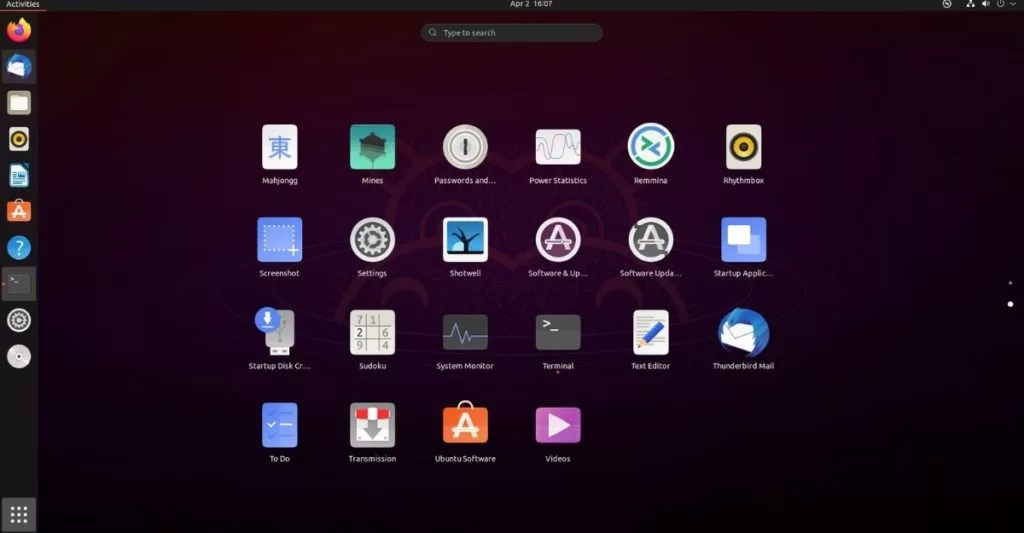Screen dimensions: 1024x533
Task: Open Help from the dock
Action: click(19, 248)
